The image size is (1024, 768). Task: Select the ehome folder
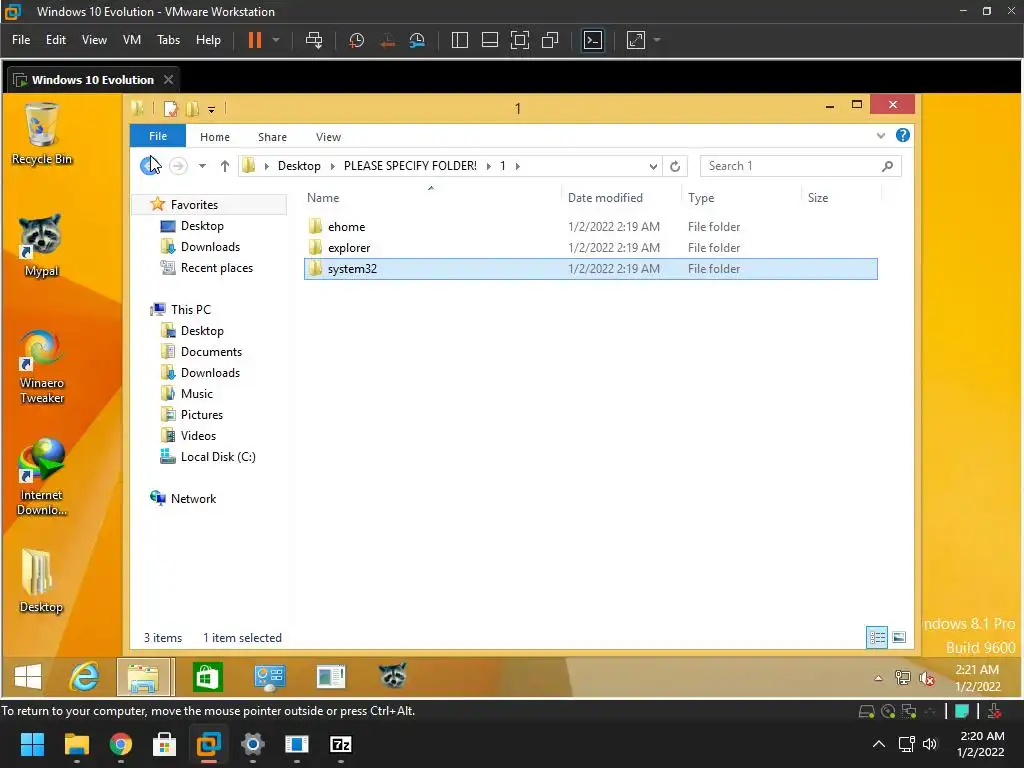(590, 227)
